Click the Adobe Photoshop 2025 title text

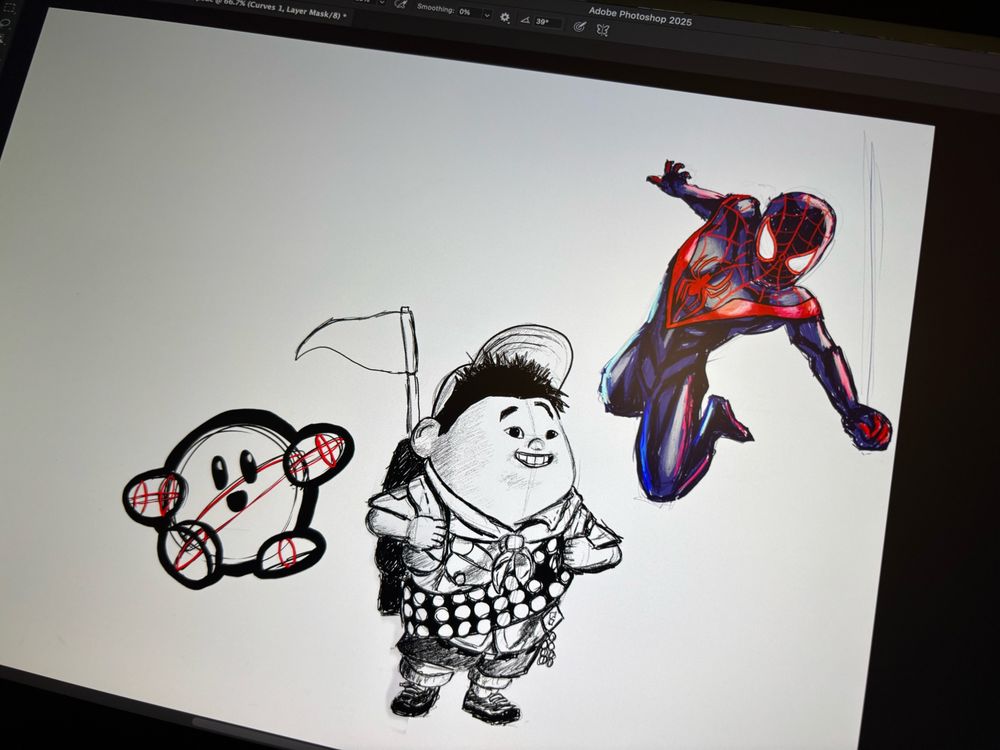point(640,16)
